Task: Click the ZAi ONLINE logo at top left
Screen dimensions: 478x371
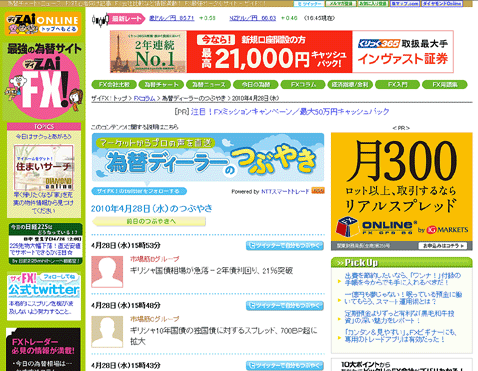Action: (x=43, y=23)
